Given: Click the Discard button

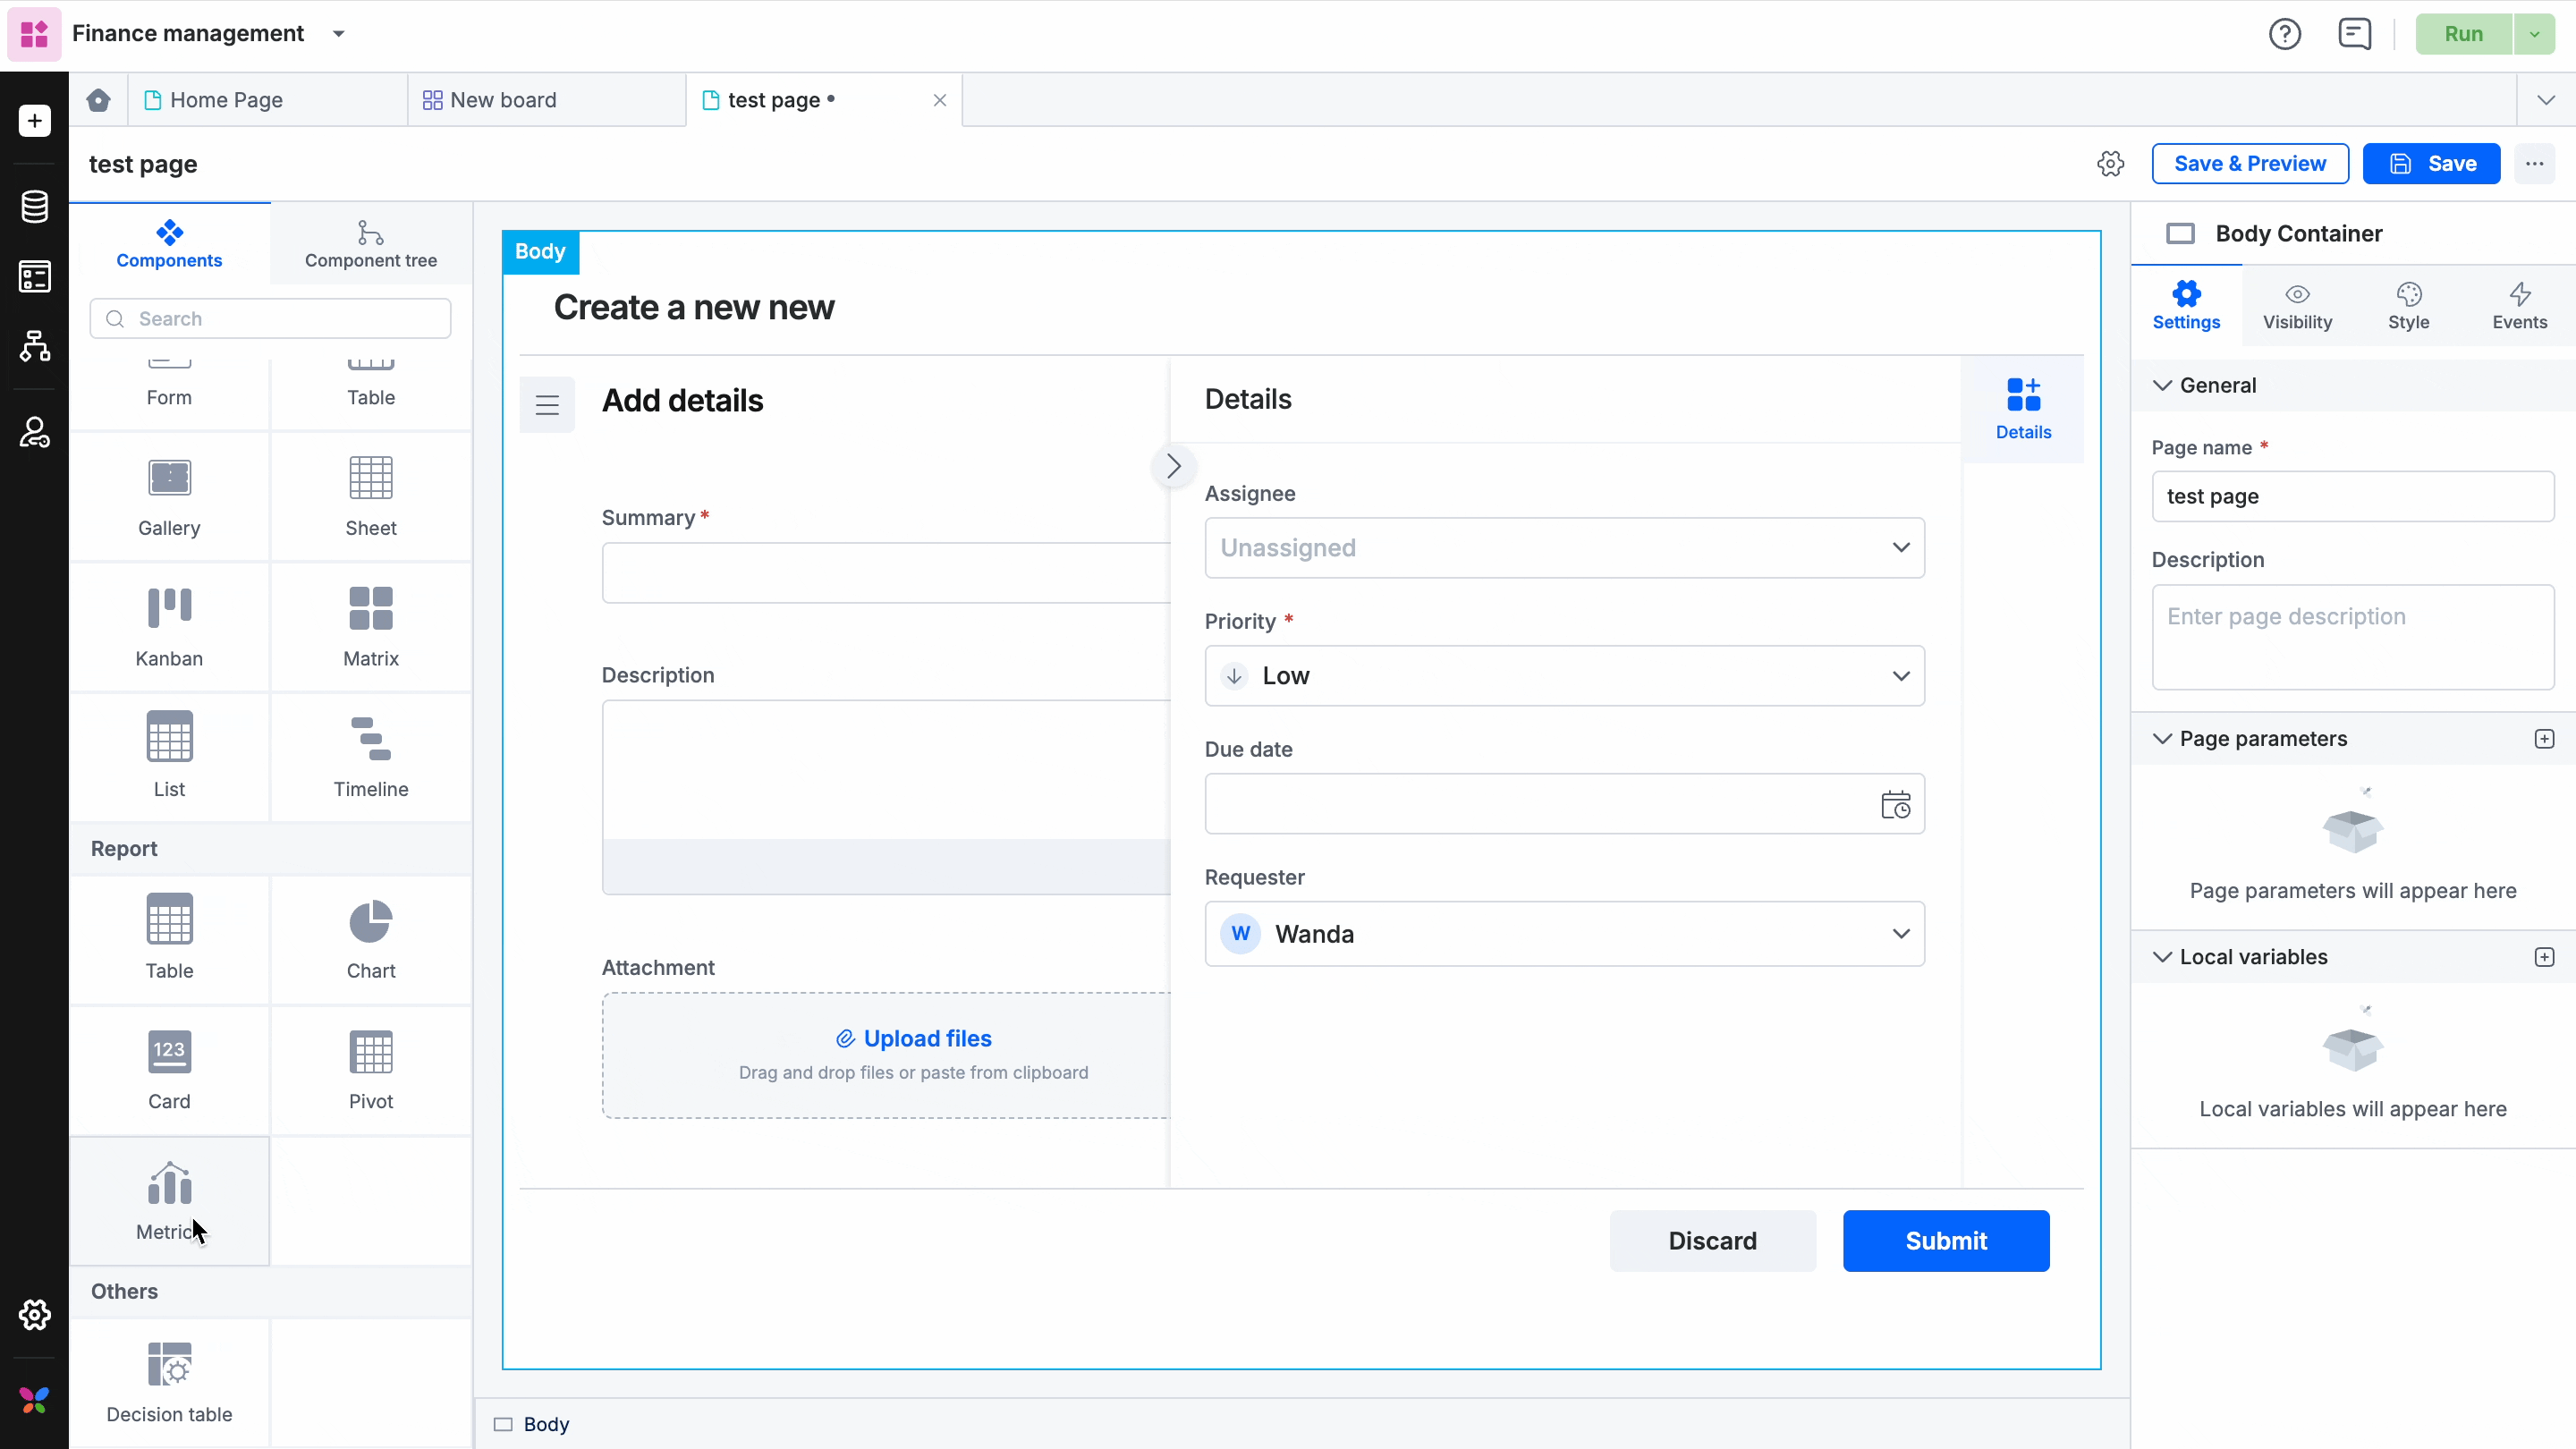Looking at the screenshot, I should click(1712, 1241).
